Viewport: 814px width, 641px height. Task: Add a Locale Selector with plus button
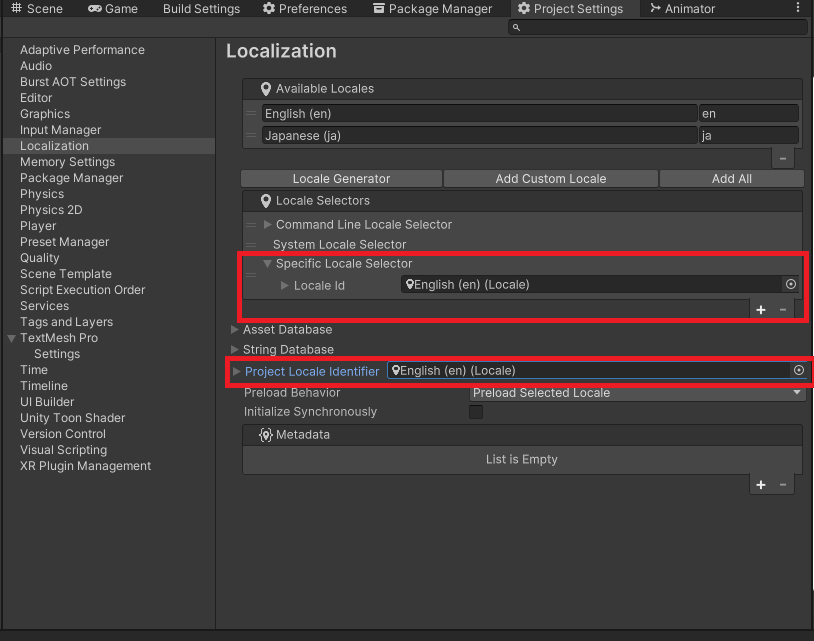coord(761,310)
